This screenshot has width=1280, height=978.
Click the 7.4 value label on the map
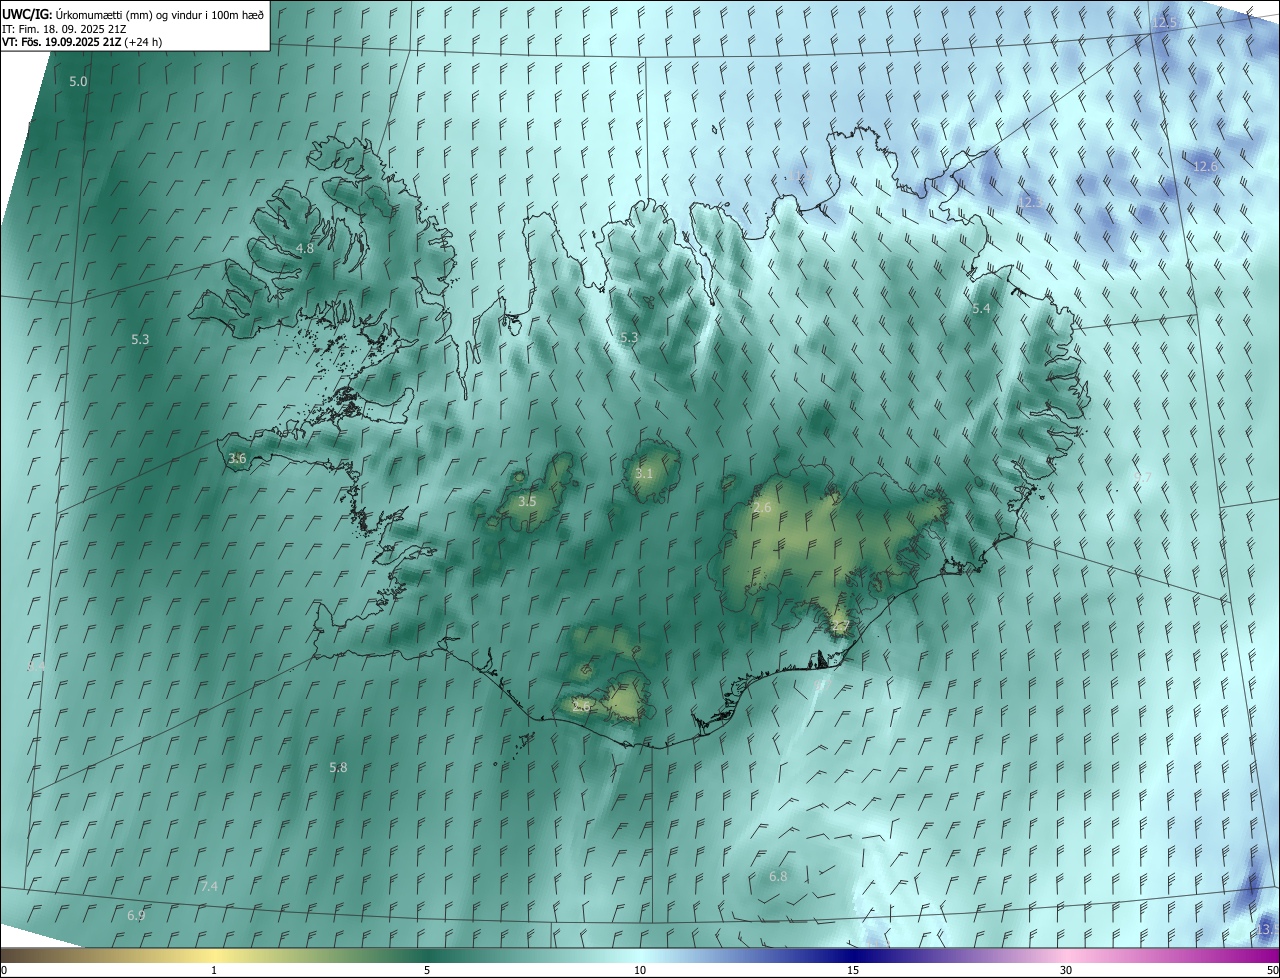pos(209,886)
